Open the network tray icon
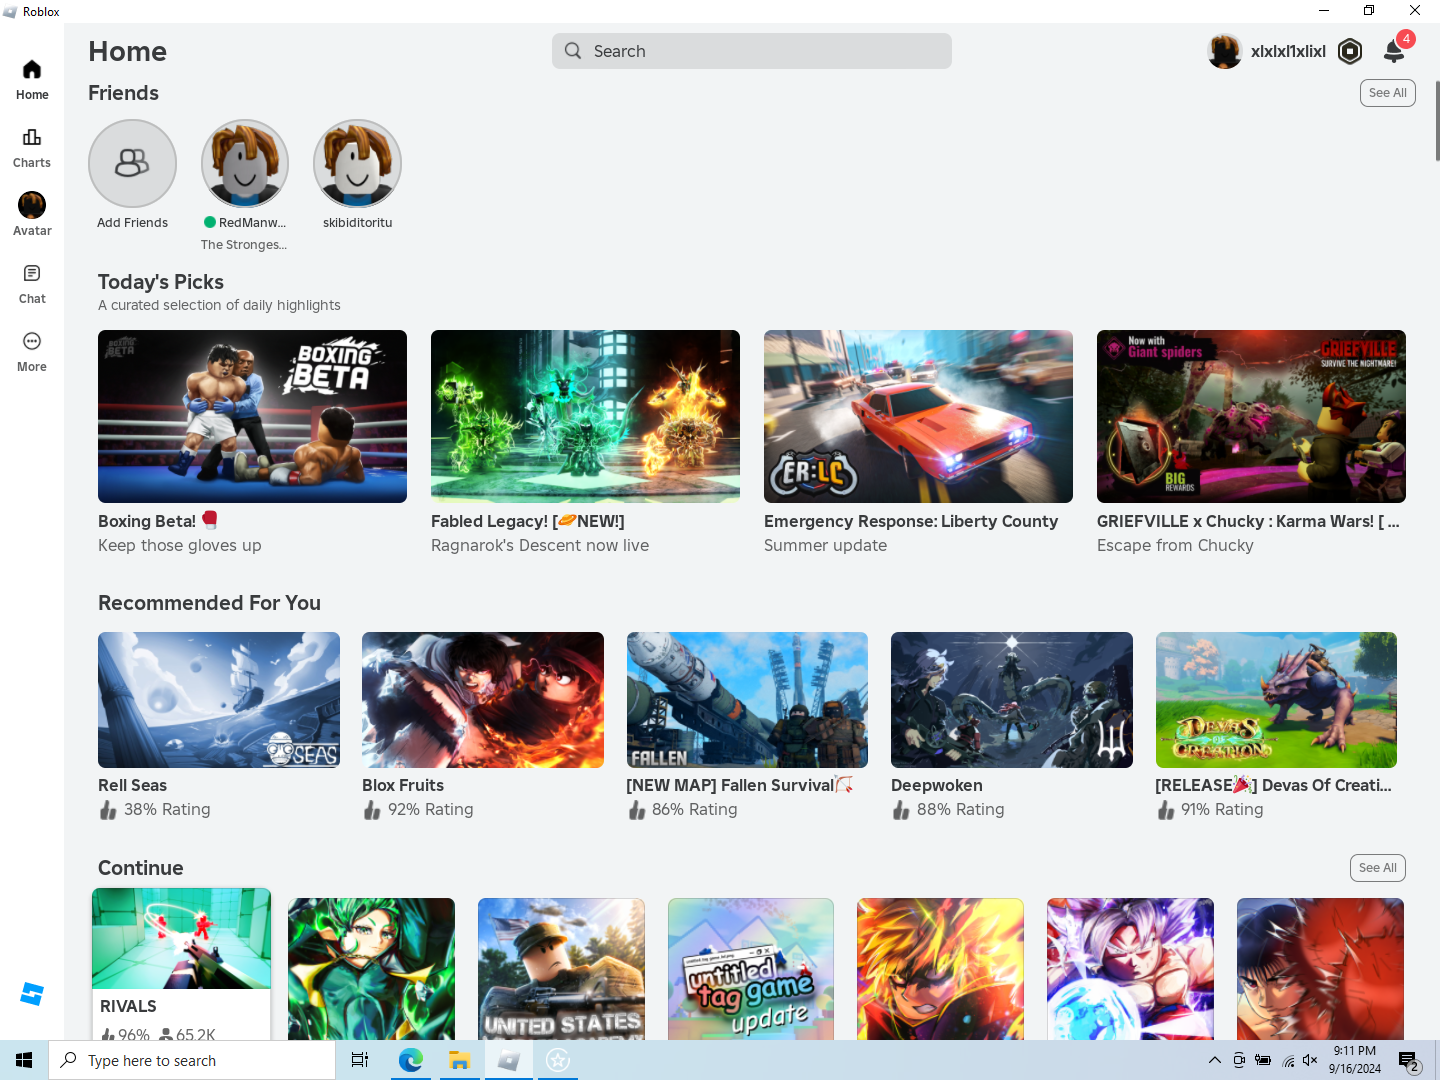The image size is (1440, 1080). 1288,1060
